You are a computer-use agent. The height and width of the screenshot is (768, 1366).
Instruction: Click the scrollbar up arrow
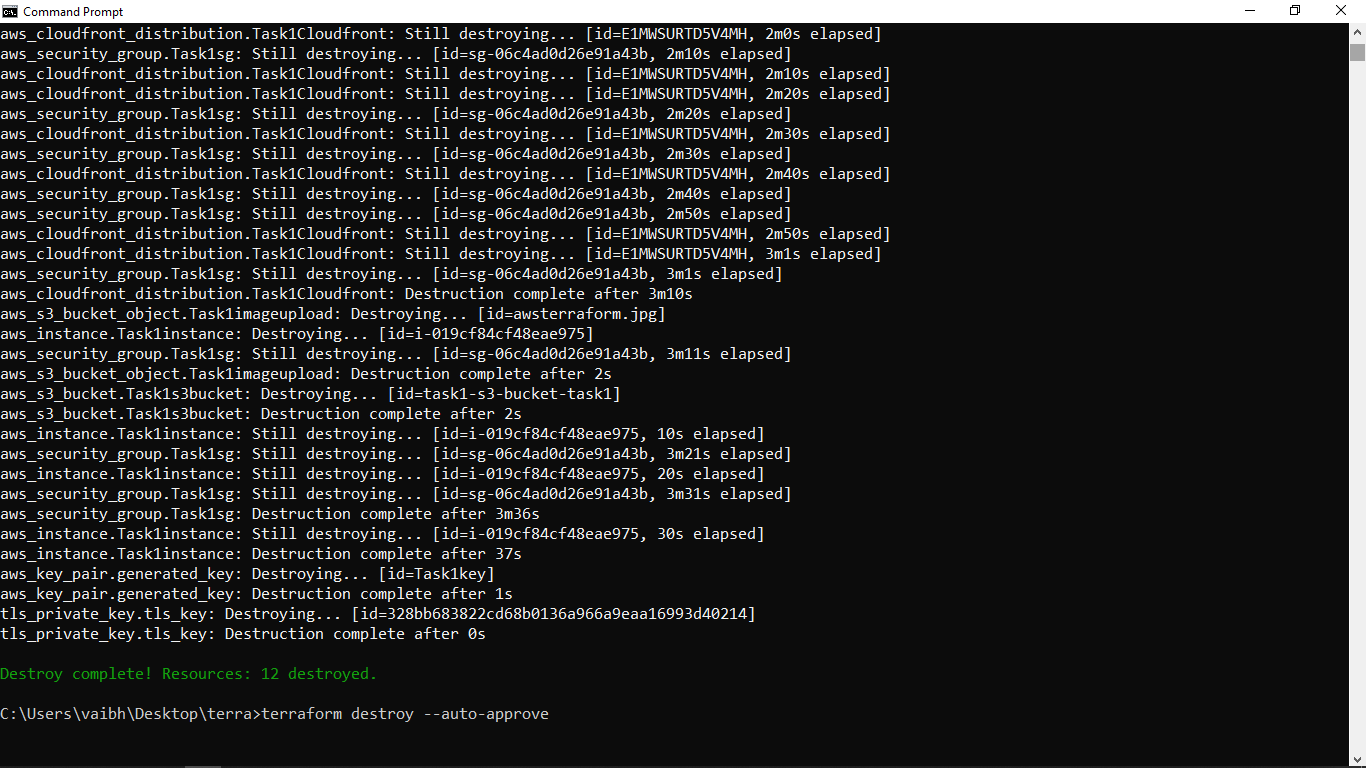(x=1358, y=31)
